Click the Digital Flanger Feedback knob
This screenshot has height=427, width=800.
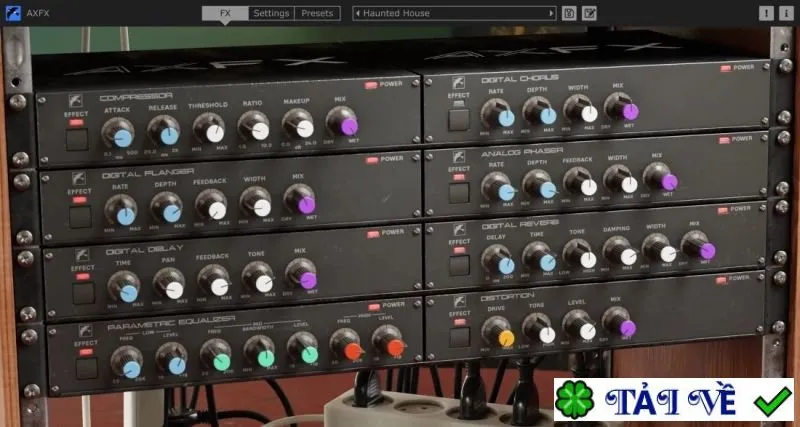click(x=211, y=205)
